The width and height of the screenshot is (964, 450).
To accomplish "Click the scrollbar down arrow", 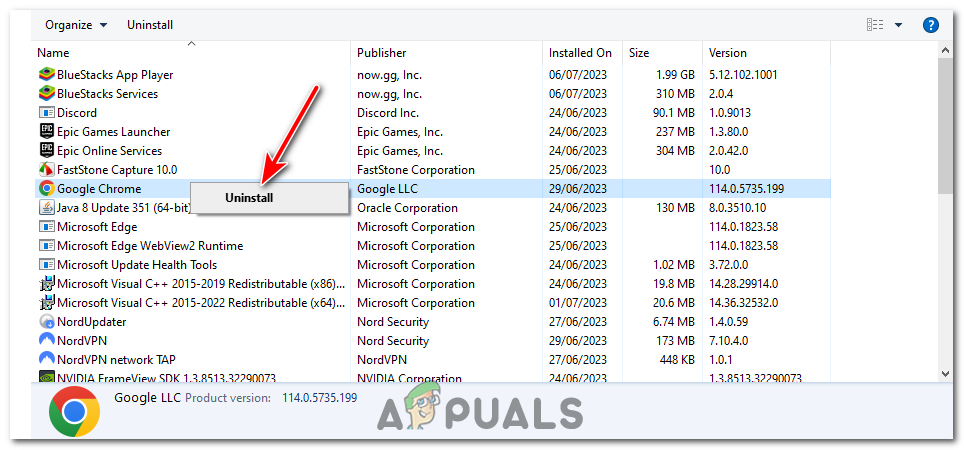I will coord(946,373).
